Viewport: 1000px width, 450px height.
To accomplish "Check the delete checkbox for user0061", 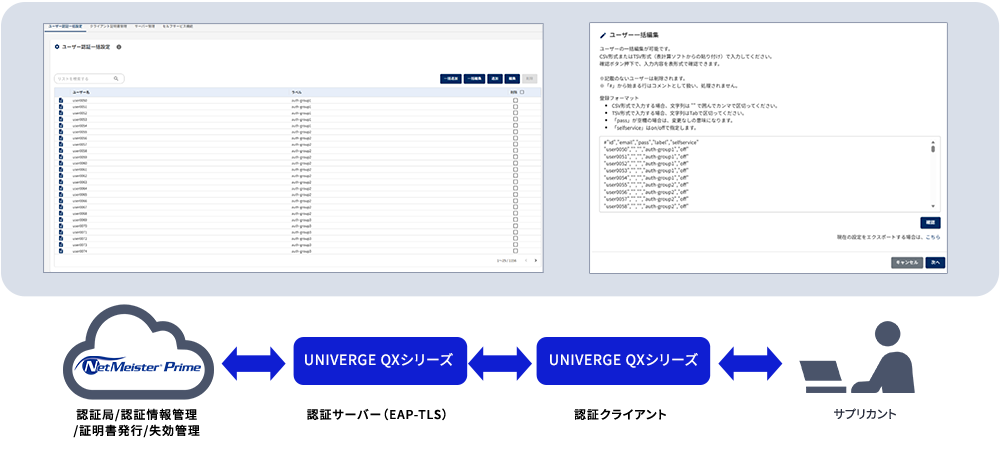I will 515,170.
